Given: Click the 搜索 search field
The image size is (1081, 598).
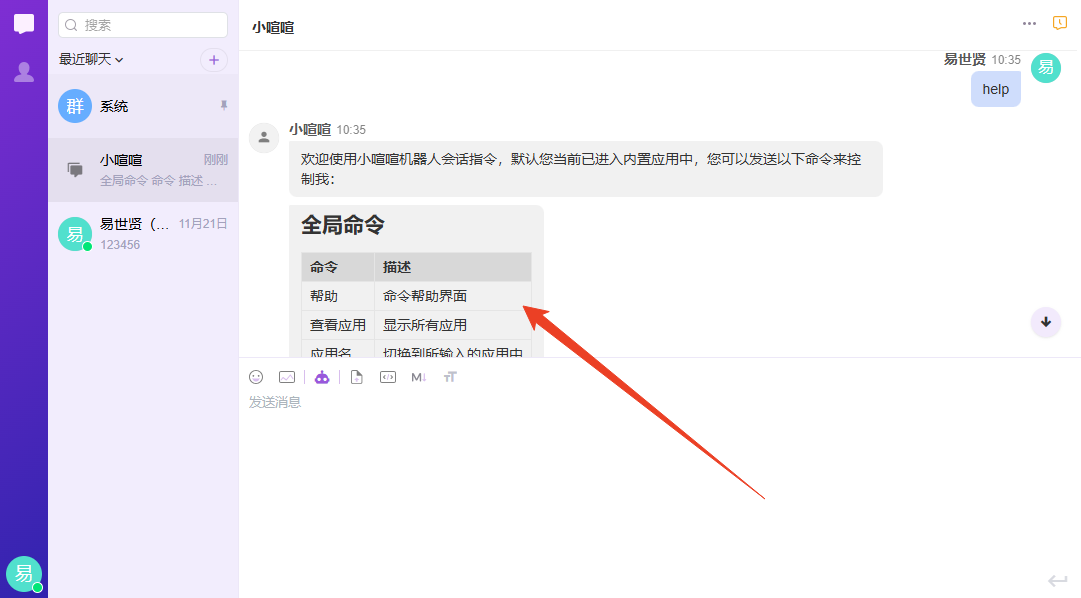Looking at the screenshot, I should pos(142,23).
